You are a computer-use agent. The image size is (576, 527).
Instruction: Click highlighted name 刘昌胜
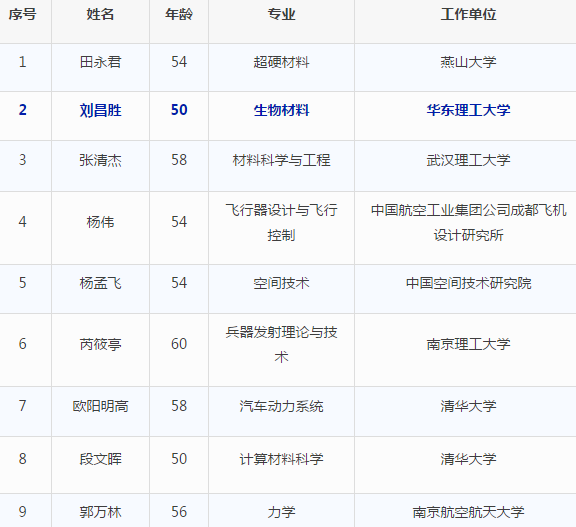100,110
